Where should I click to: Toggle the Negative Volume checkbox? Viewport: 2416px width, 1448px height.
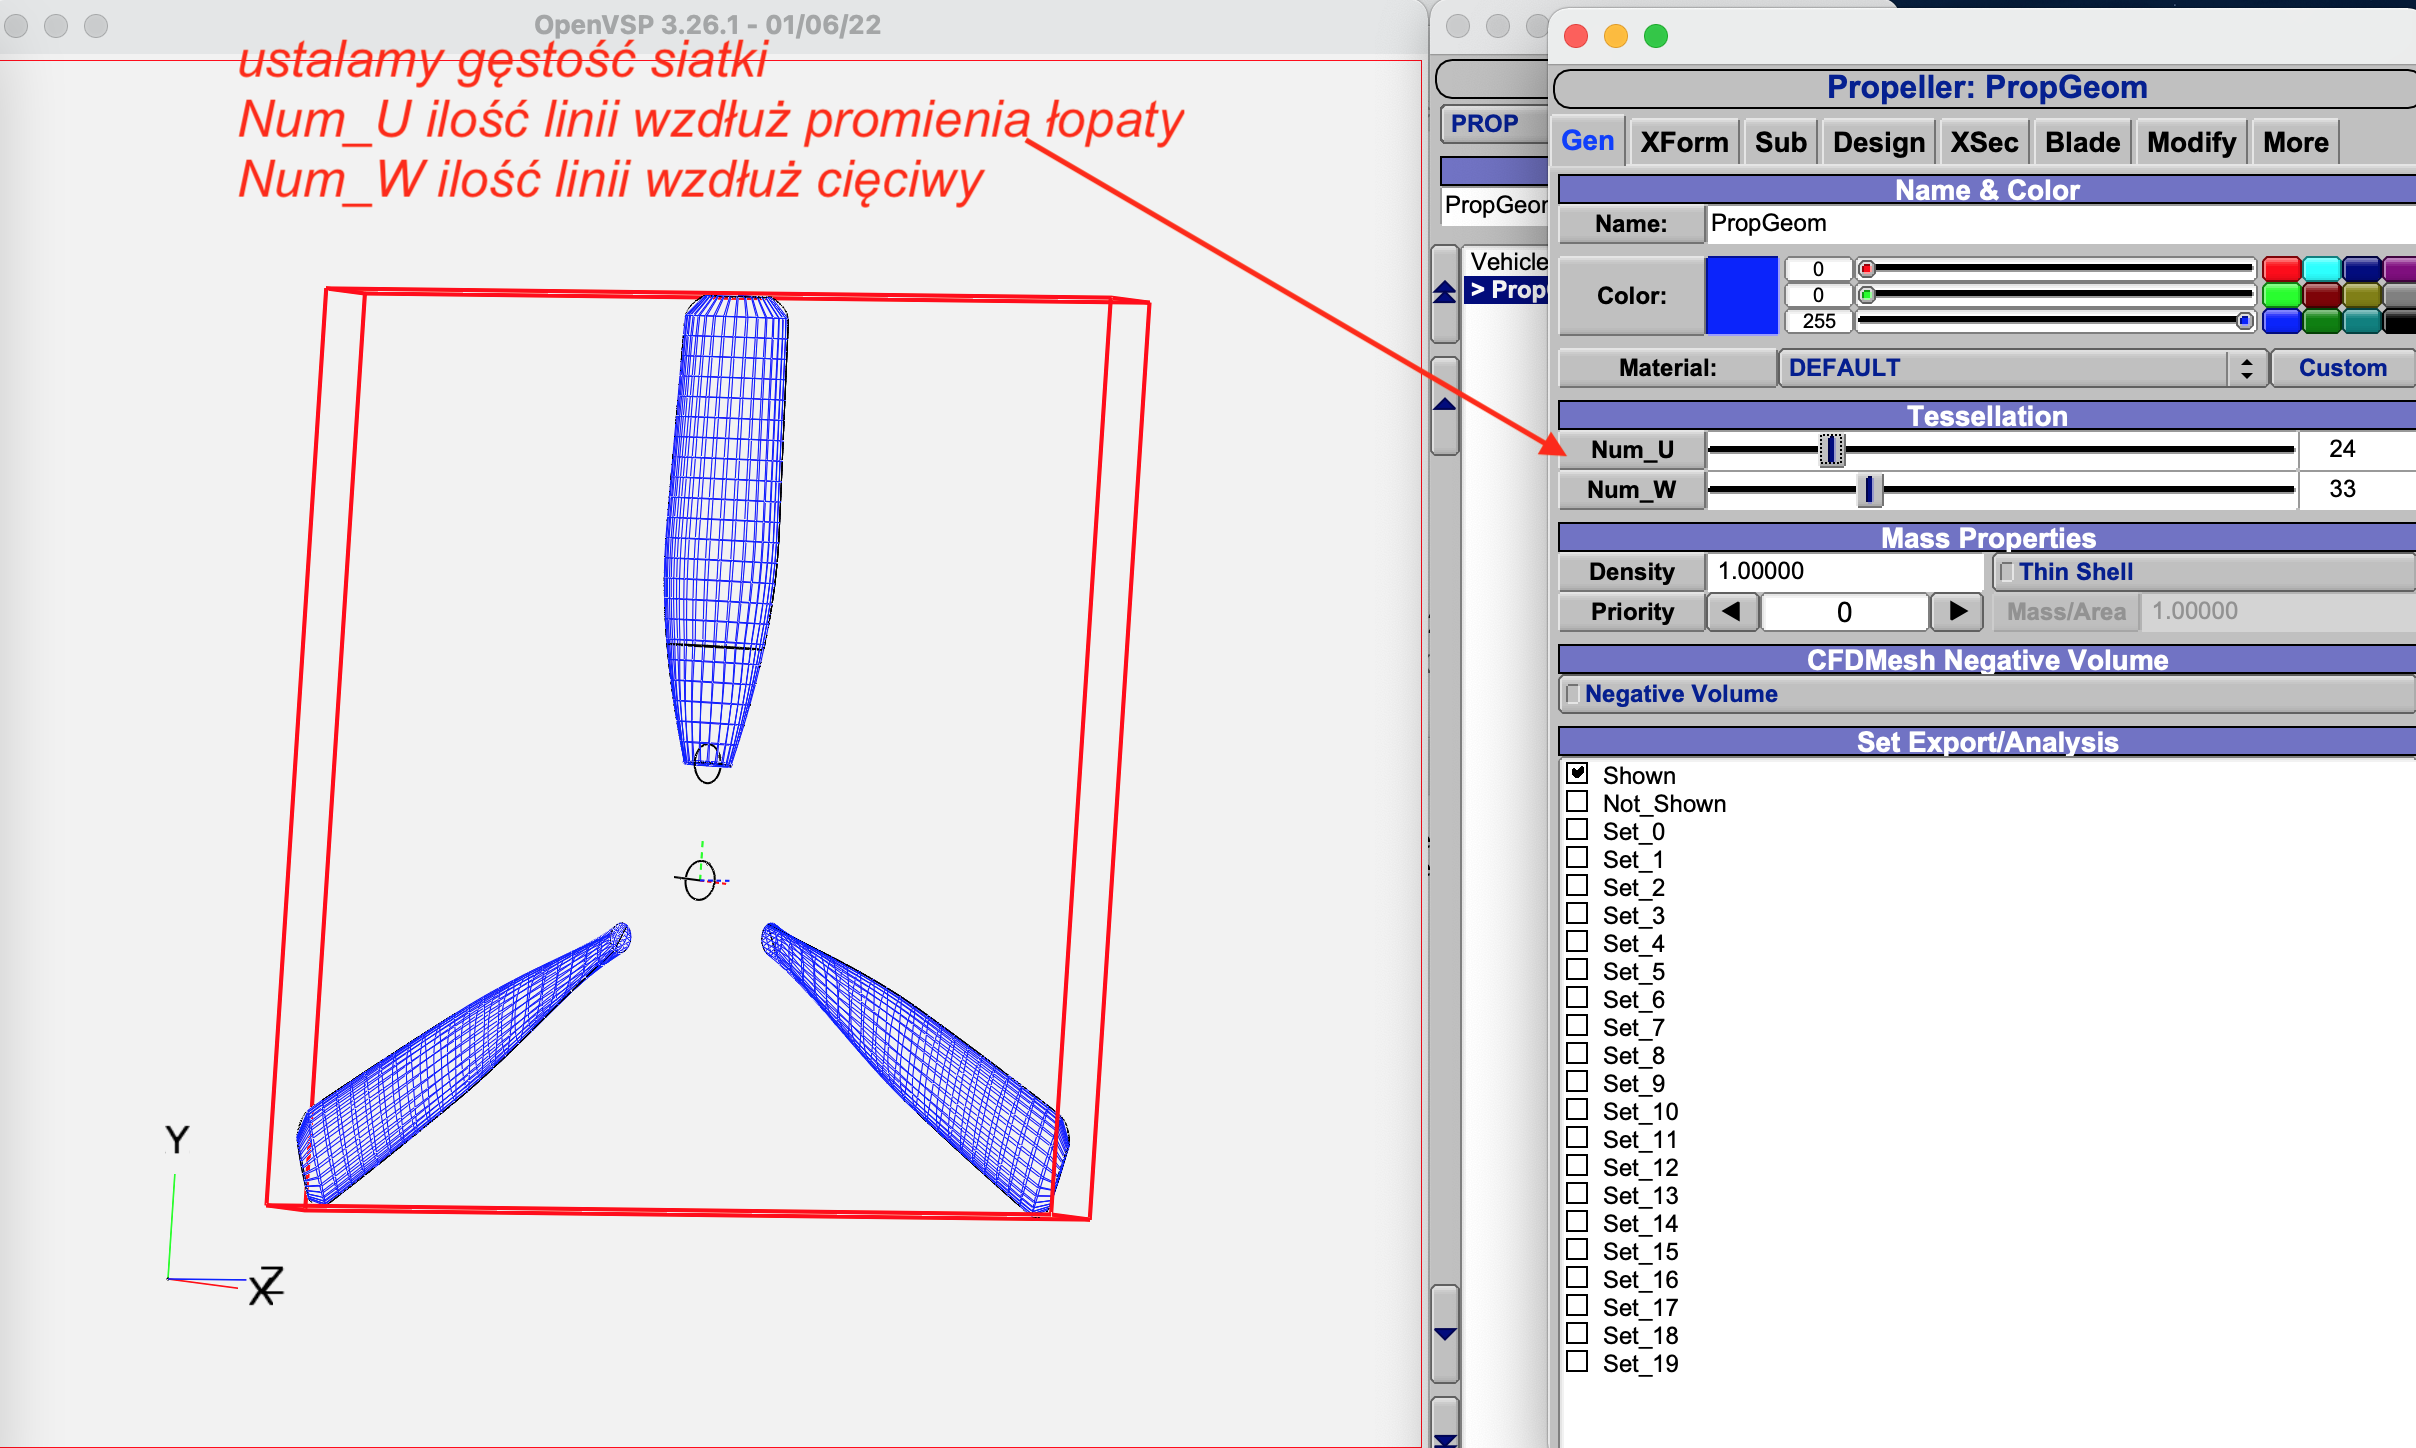tap(1573, 694)
